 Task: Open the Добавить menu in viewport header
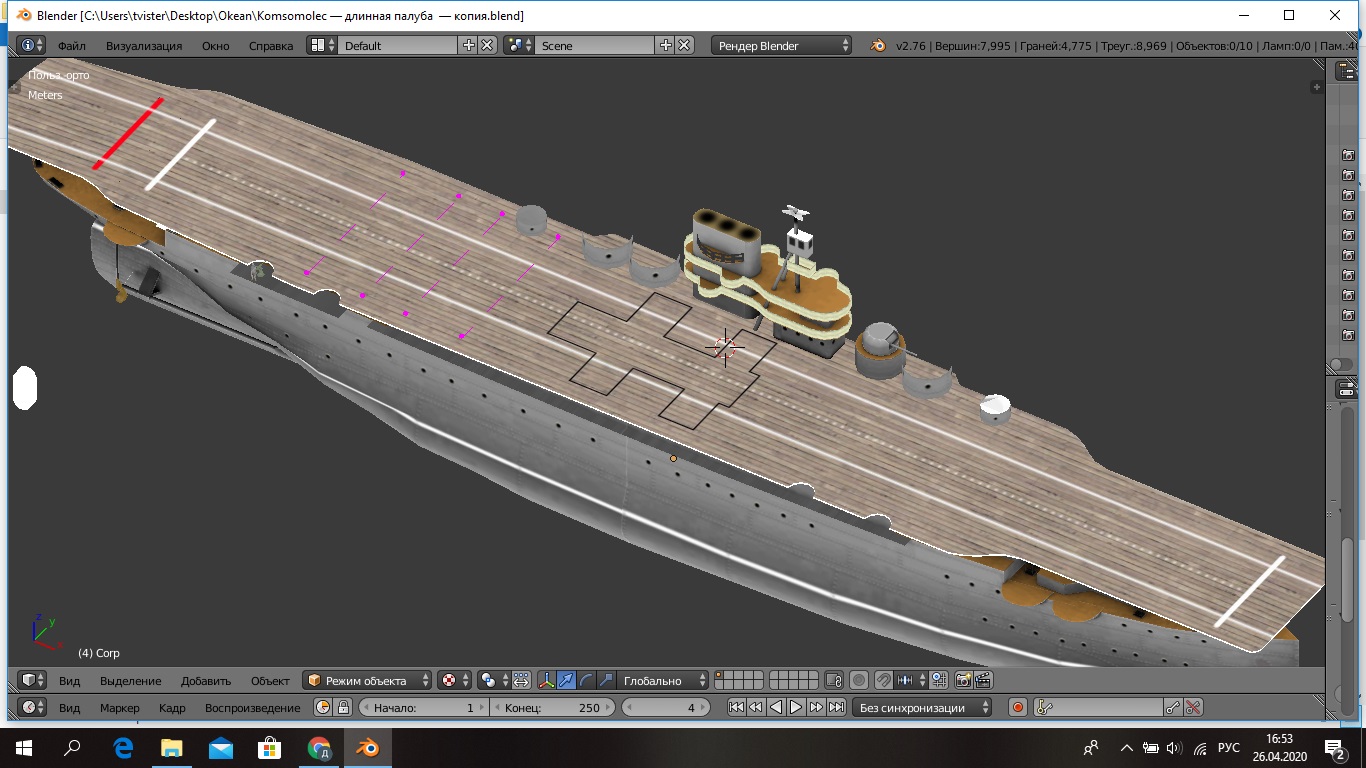click(206, 680)
